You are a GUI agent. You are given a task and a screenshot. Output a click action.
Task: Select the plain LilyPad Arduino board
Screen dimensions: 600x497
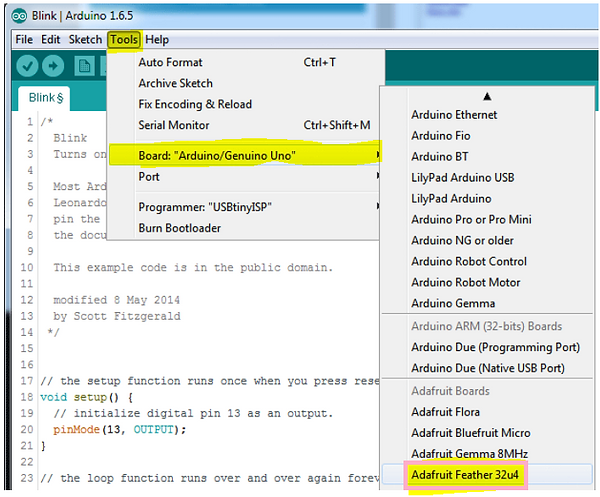tap(487, 199)
